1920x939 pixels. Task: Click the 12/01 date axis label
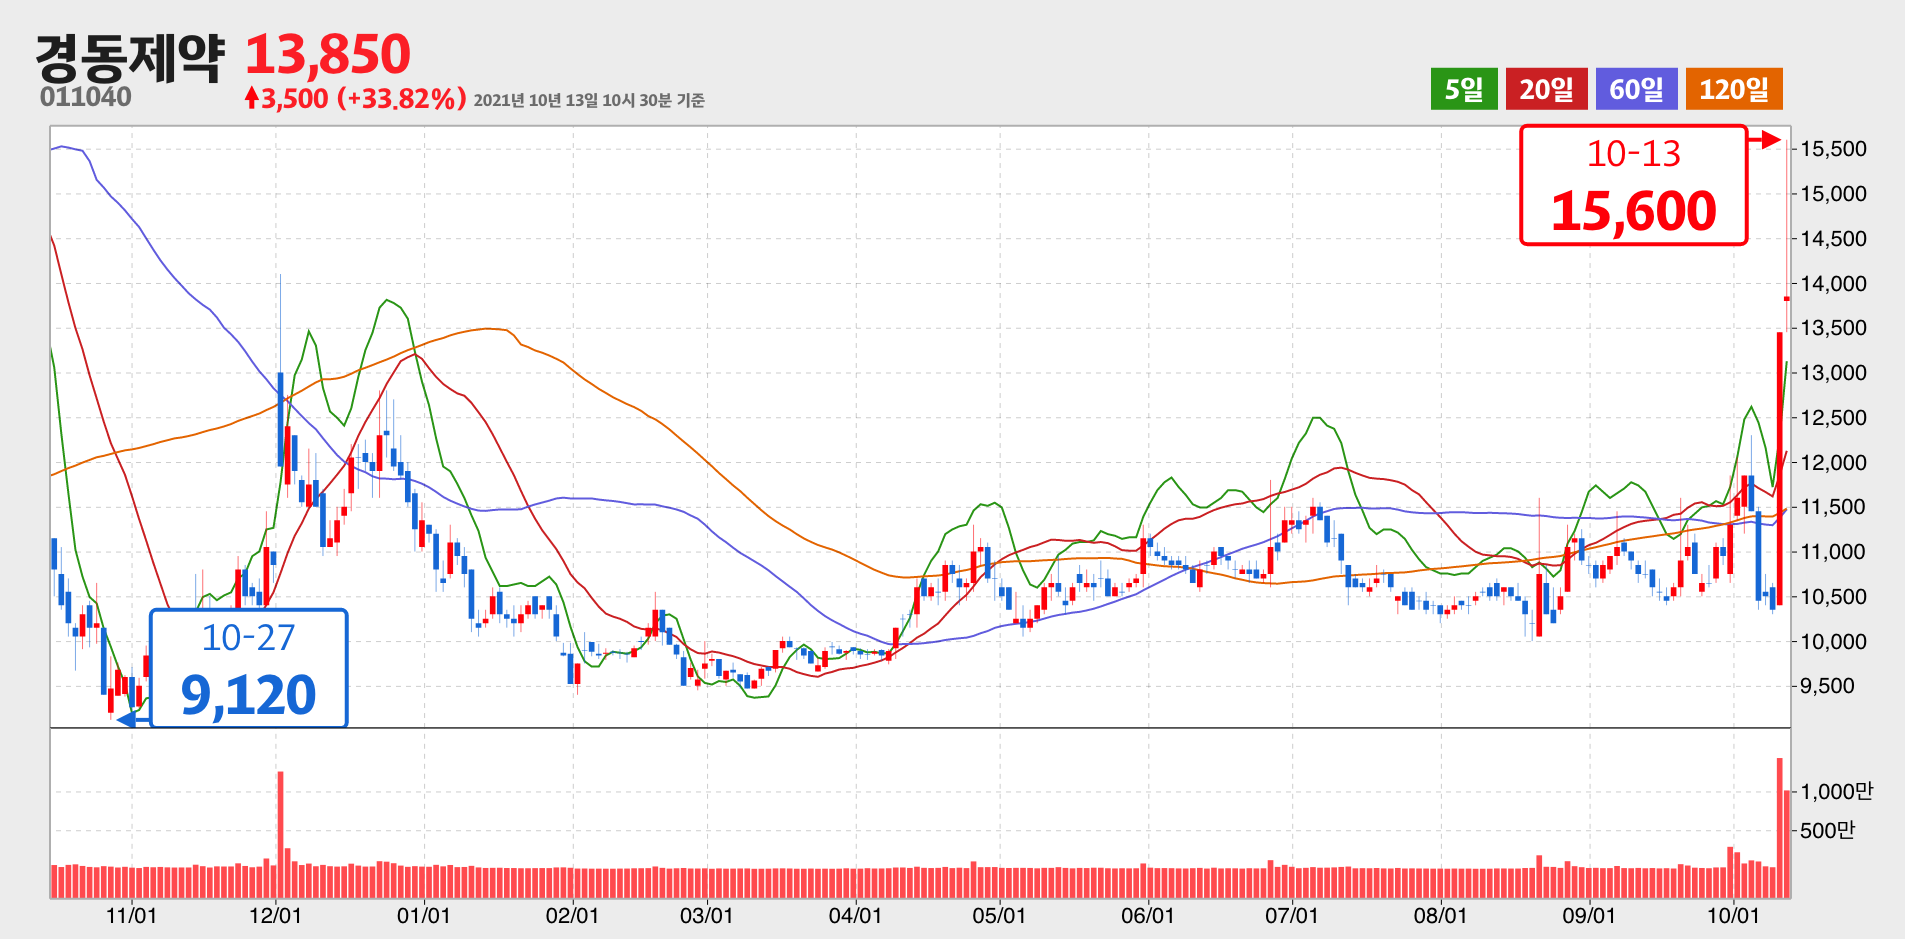275,916
